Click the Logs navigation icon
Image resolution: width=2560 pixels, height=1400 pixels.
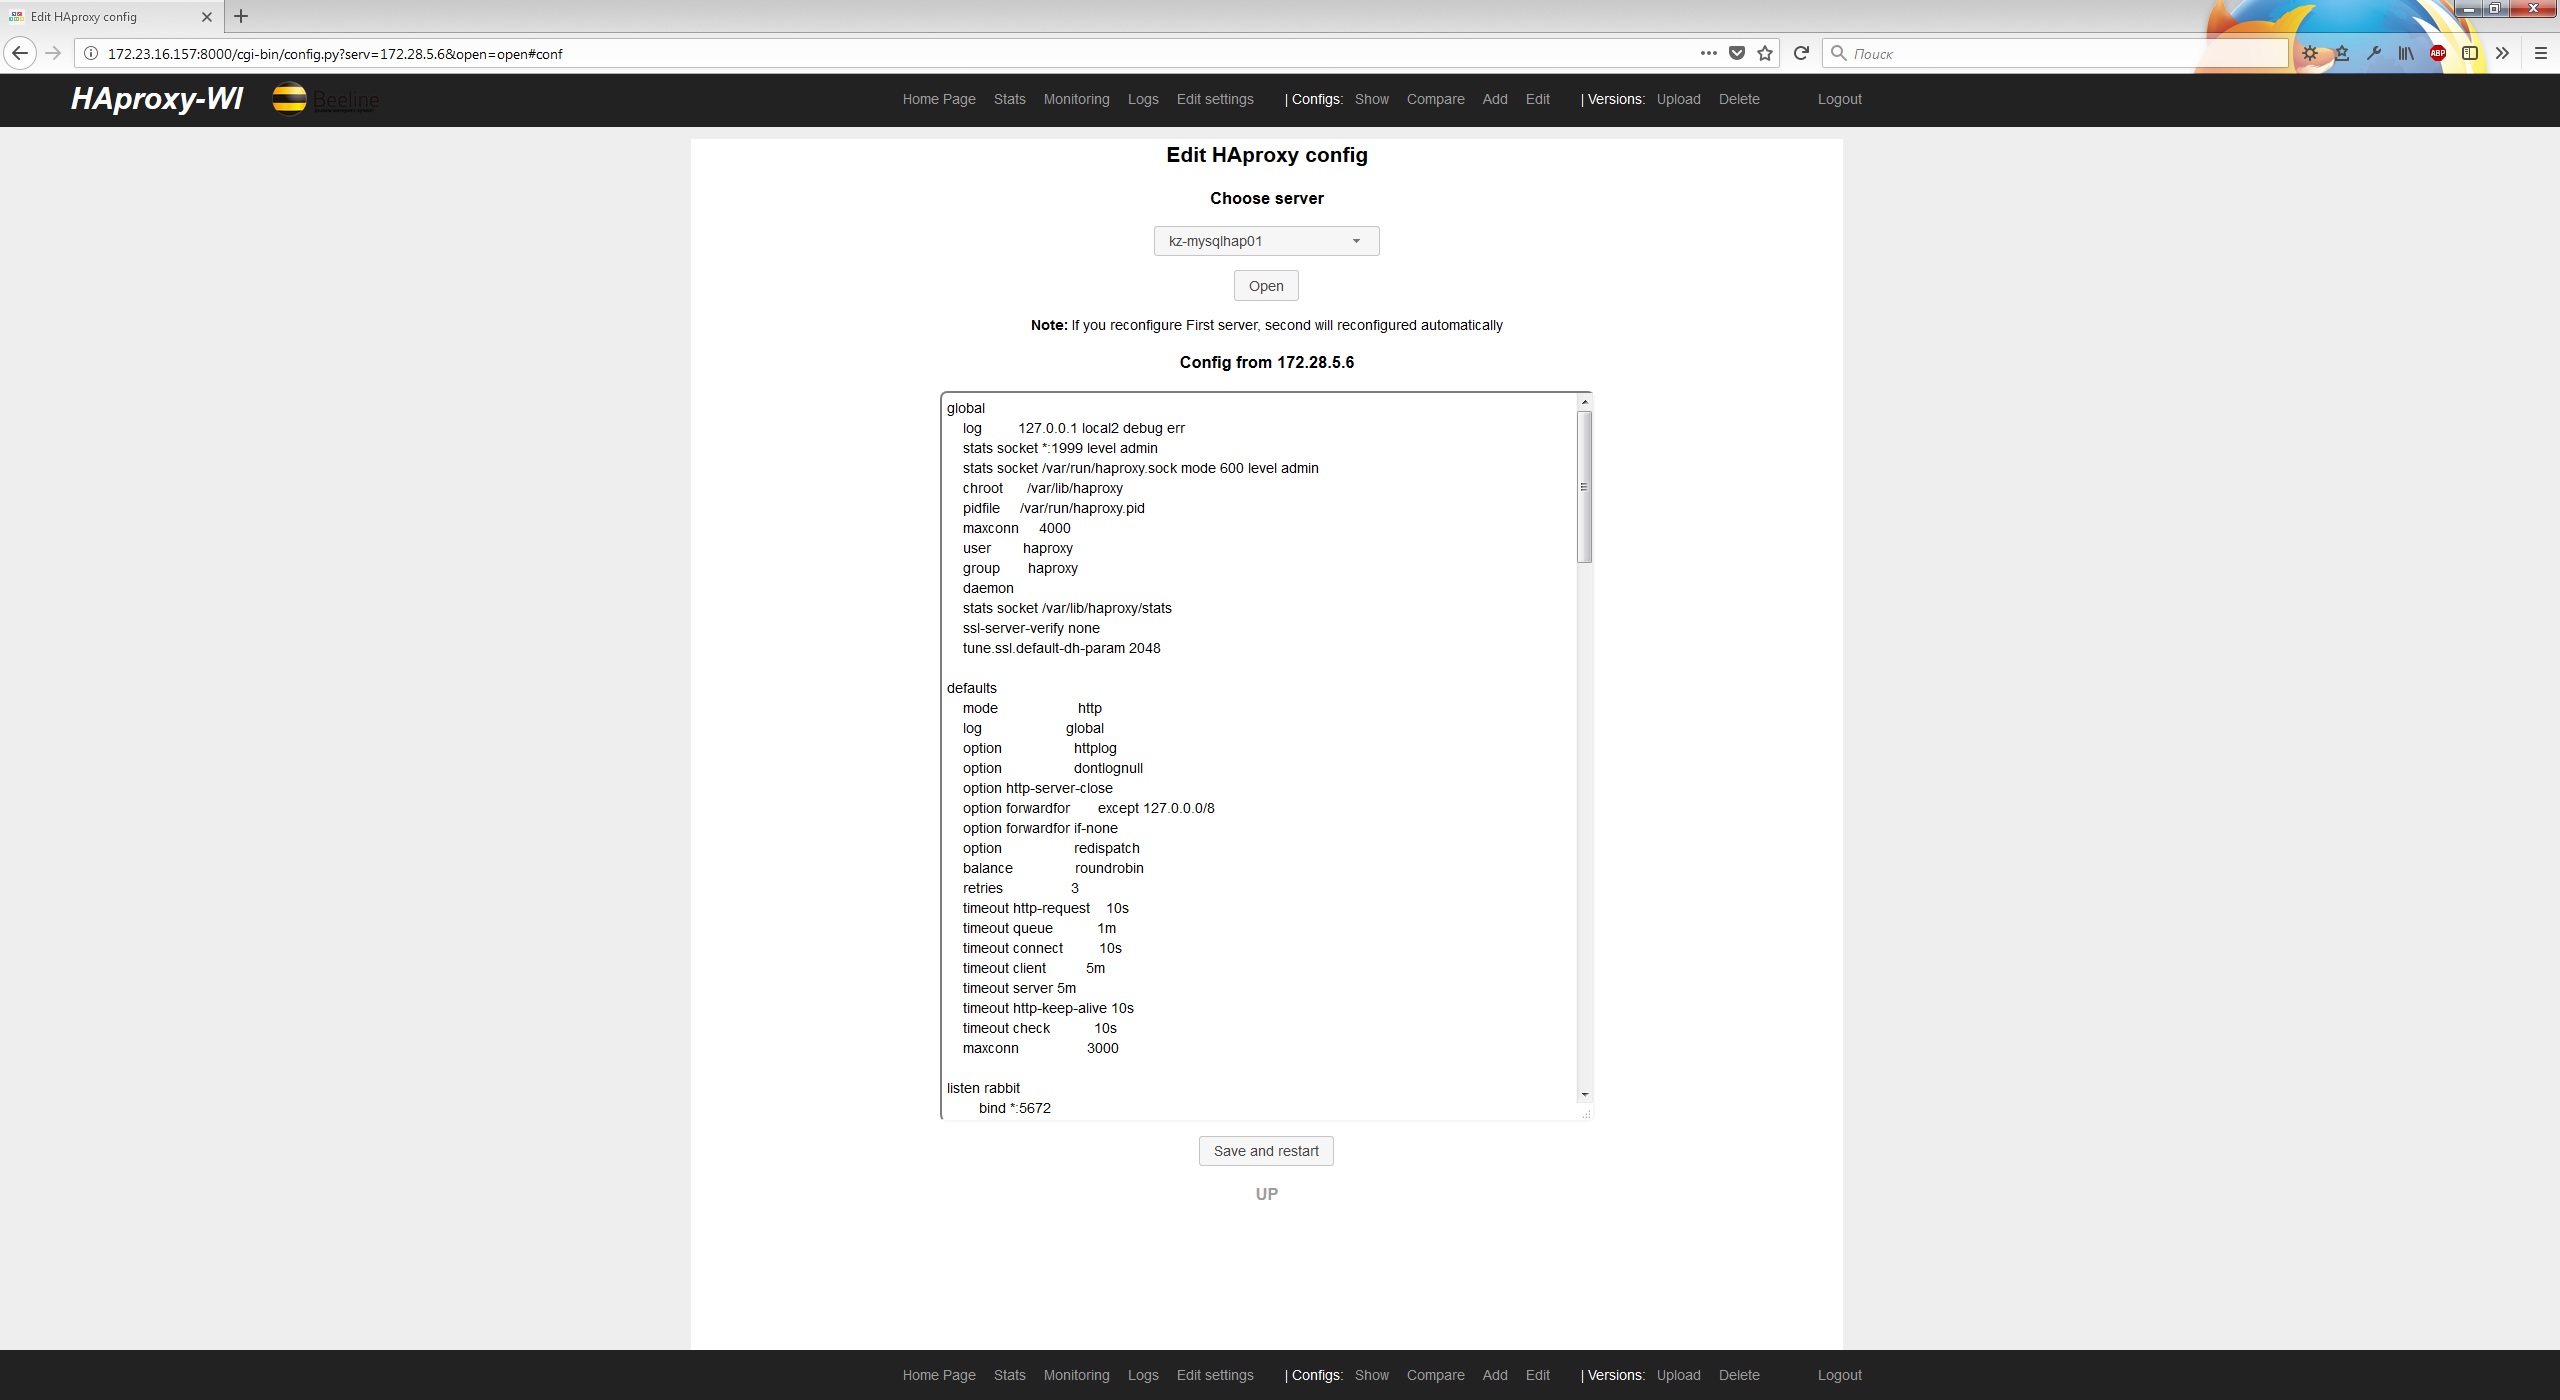(x=1143, y=98)
